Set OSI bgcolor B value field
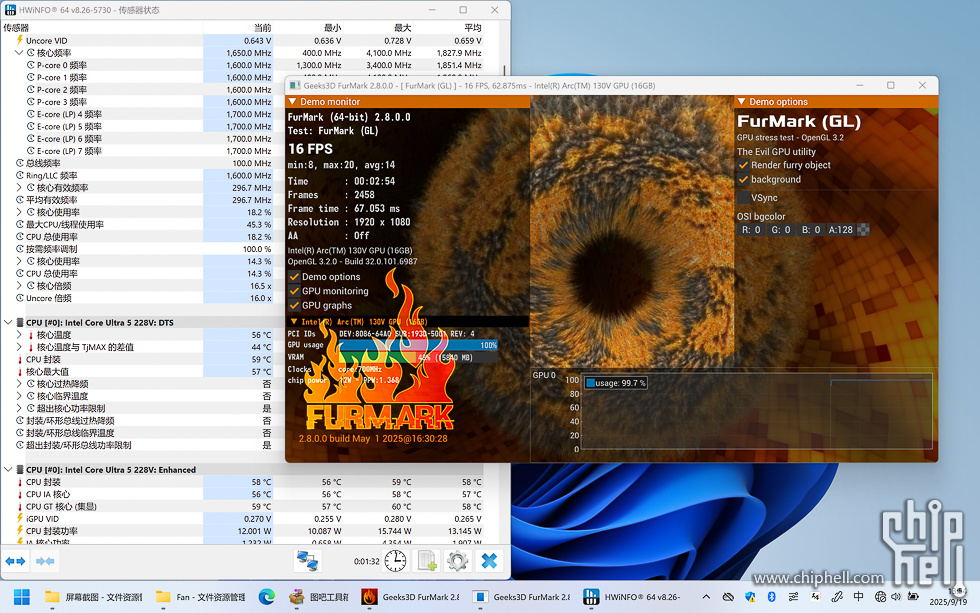This screenshot has height=613, width=980. (x=811, y=230)
